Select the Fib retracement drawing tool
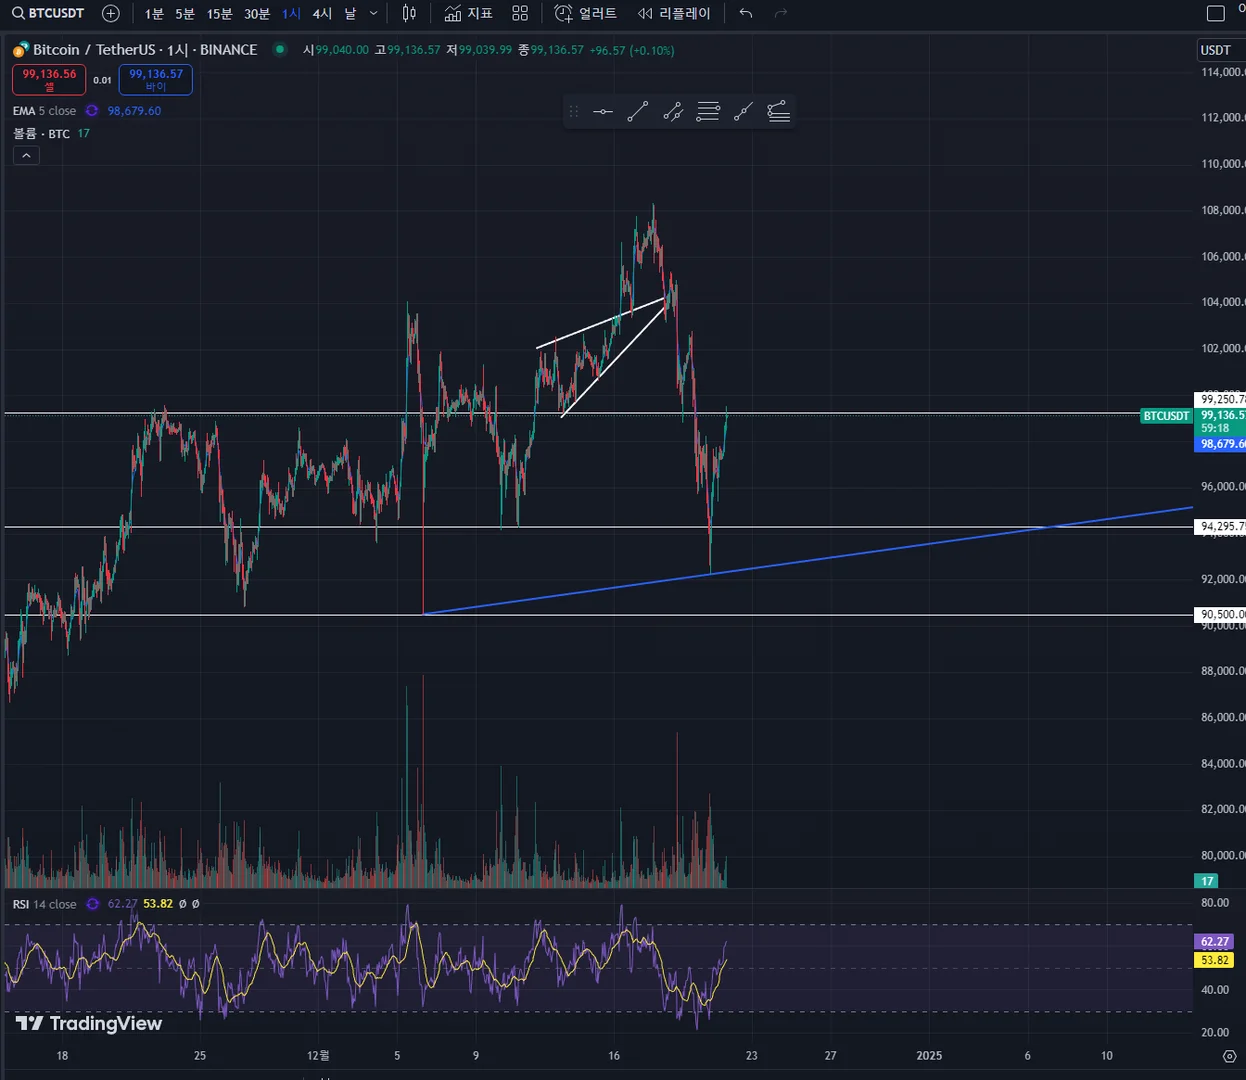 708,112
